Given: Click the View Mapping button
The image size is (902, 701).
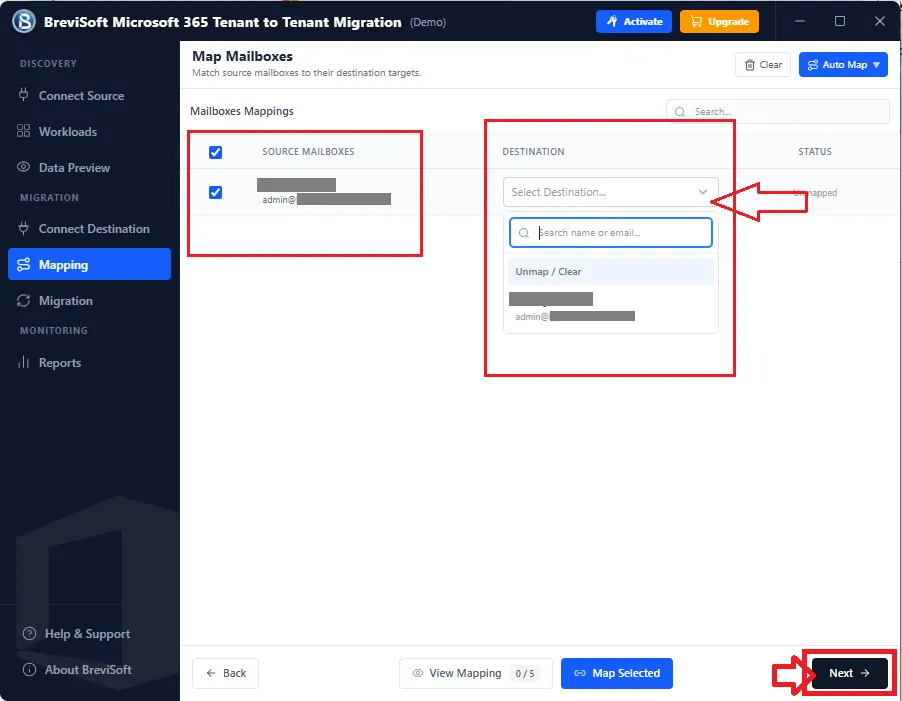Looking at the screenshot, I should click(476, 673).
